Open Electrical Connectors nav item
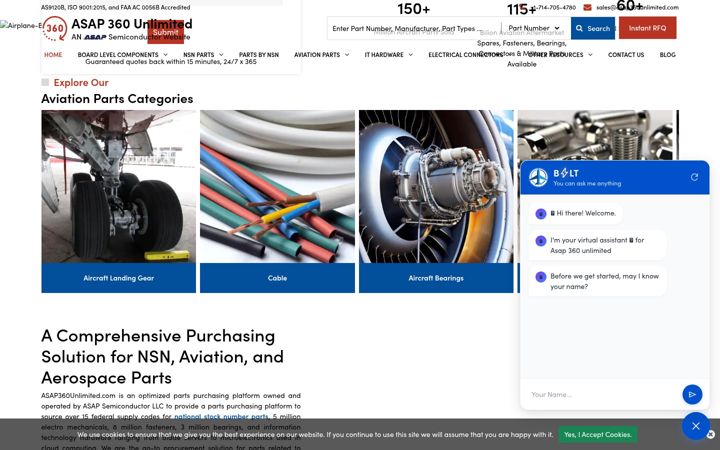 click(x=466, y=55)
